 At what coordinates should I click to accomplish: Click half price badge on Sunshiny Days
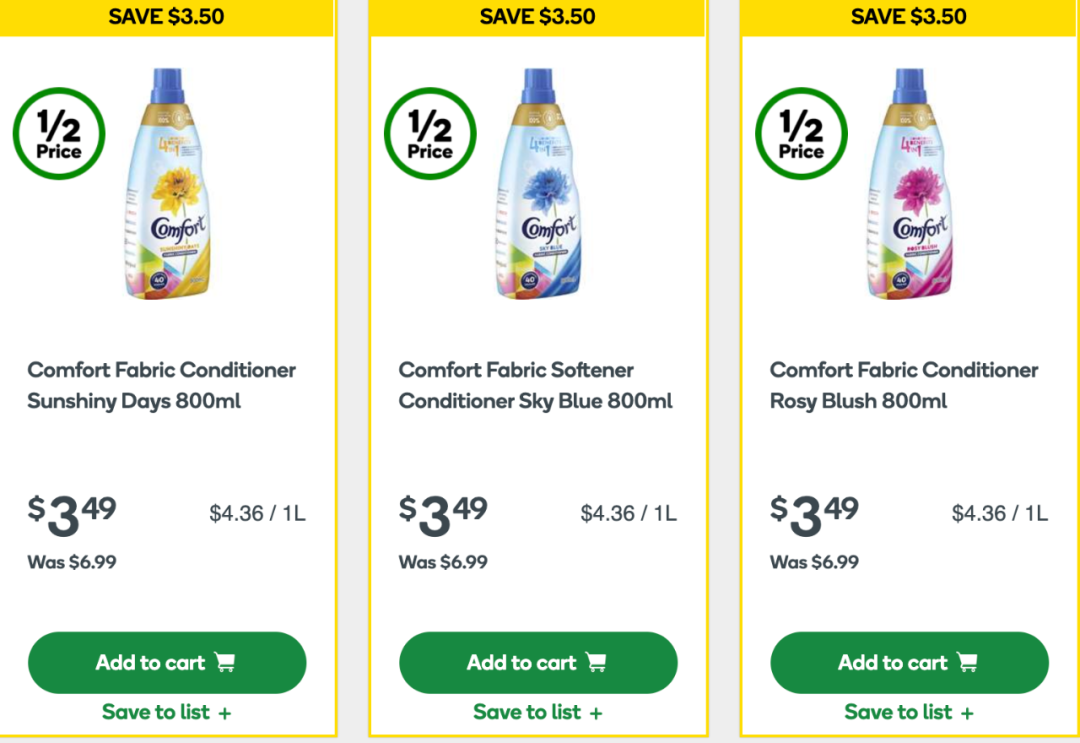click(x=59, y=134)
